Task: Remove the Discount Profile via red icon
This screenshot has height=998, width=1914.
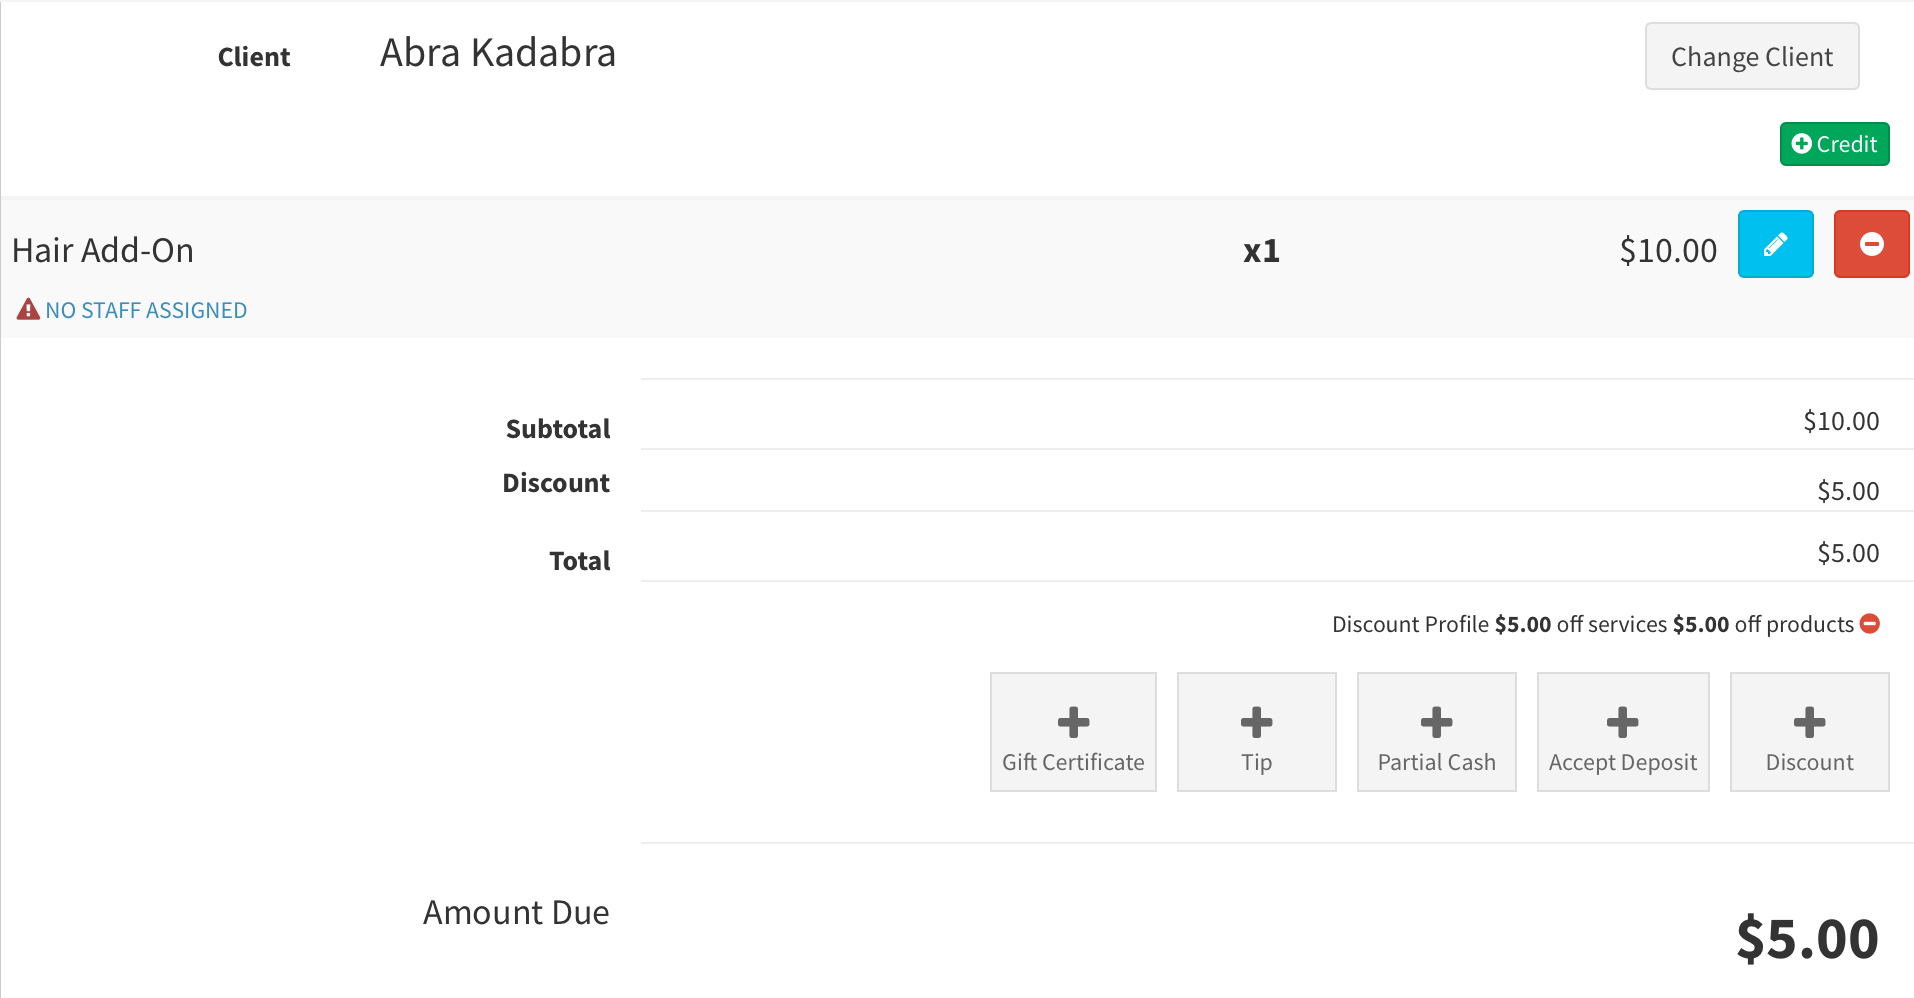Action: 1870,624
